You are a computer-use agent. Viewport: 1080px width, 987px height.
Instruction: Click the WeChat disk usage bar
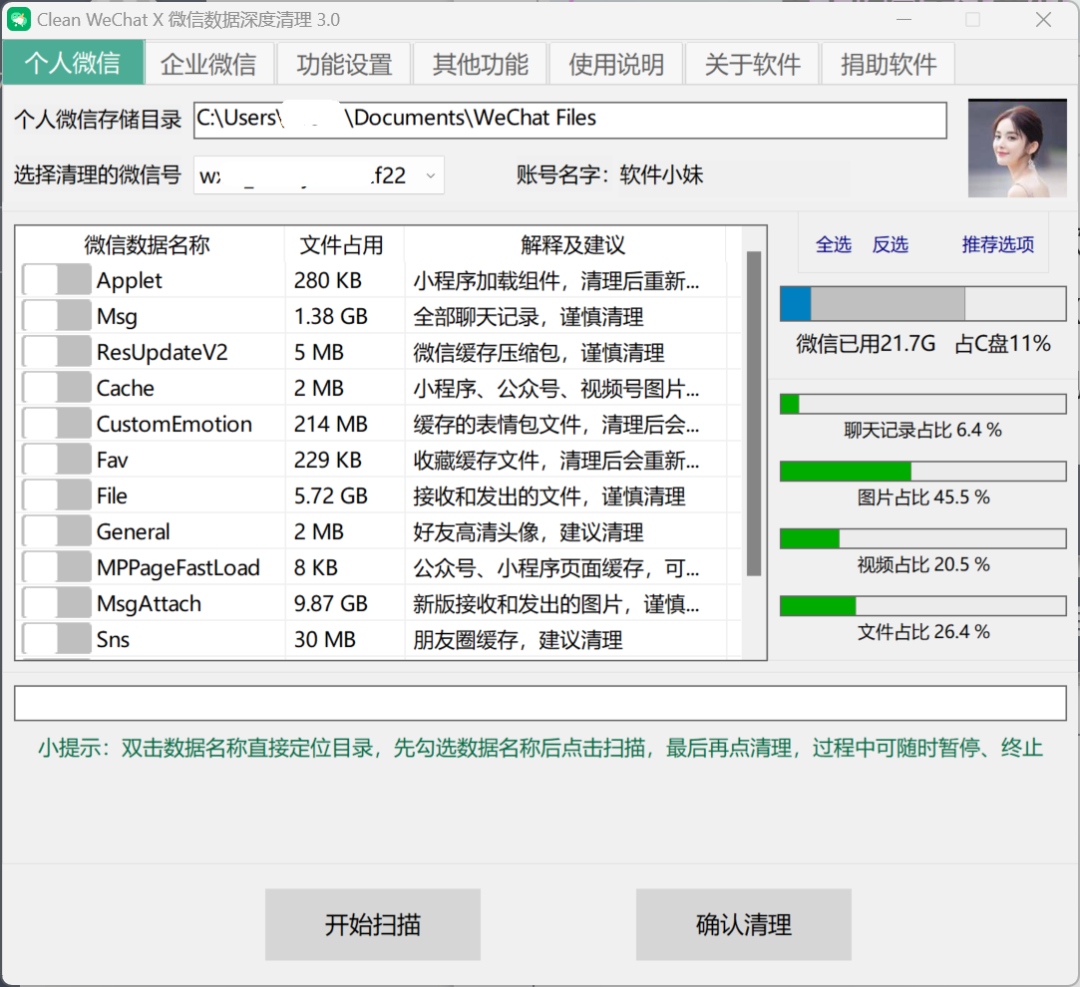pyautogui.click(x=923, y=304)
